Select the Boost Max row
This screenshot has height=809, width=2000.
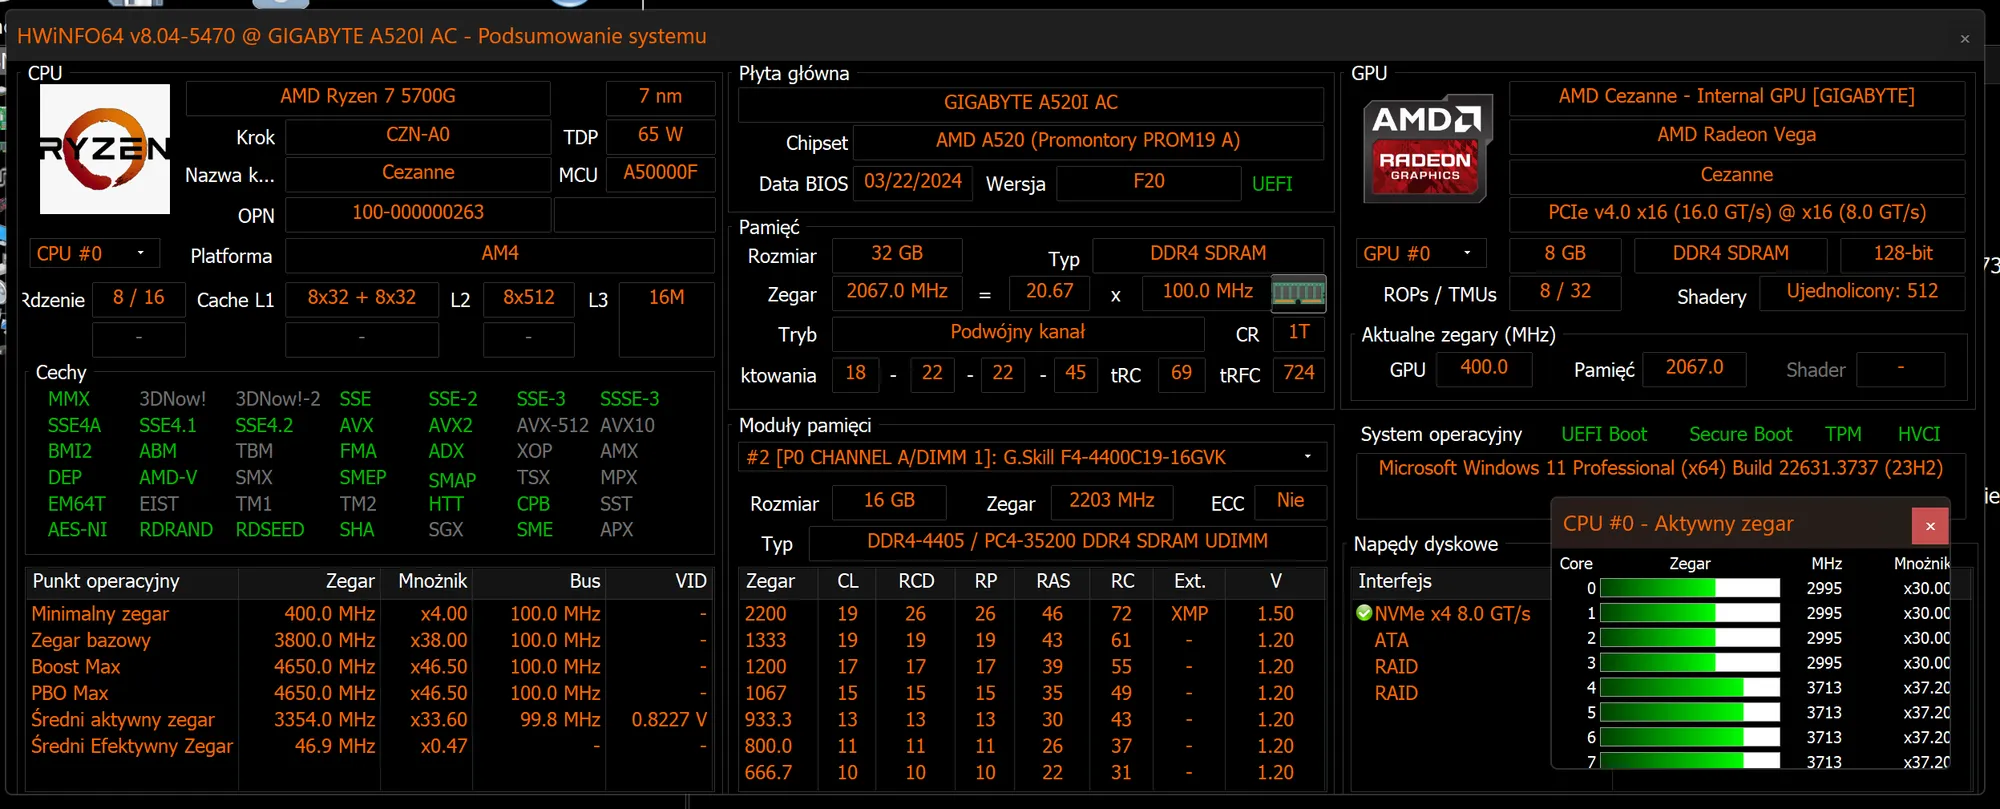click(x=368, y=667)
